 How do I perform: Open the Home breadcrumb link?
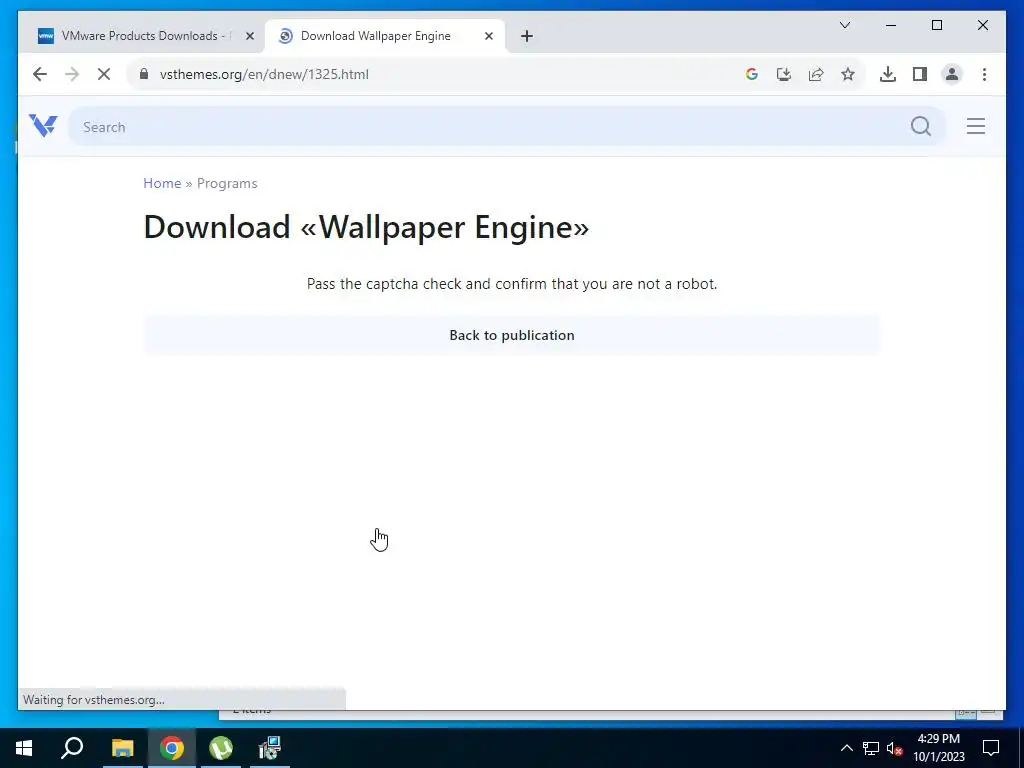(x=162, y=184)
